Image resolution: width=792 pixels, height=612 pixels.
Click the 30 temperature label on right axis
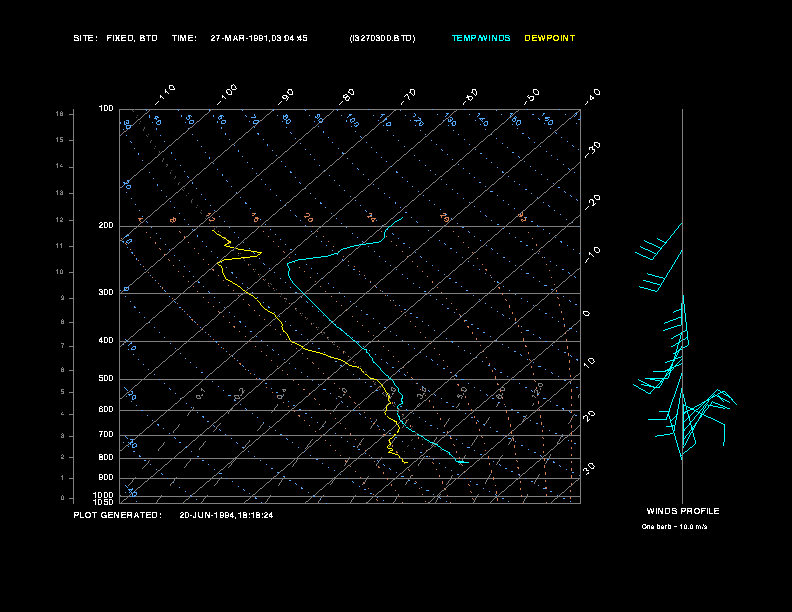point(589,468)
